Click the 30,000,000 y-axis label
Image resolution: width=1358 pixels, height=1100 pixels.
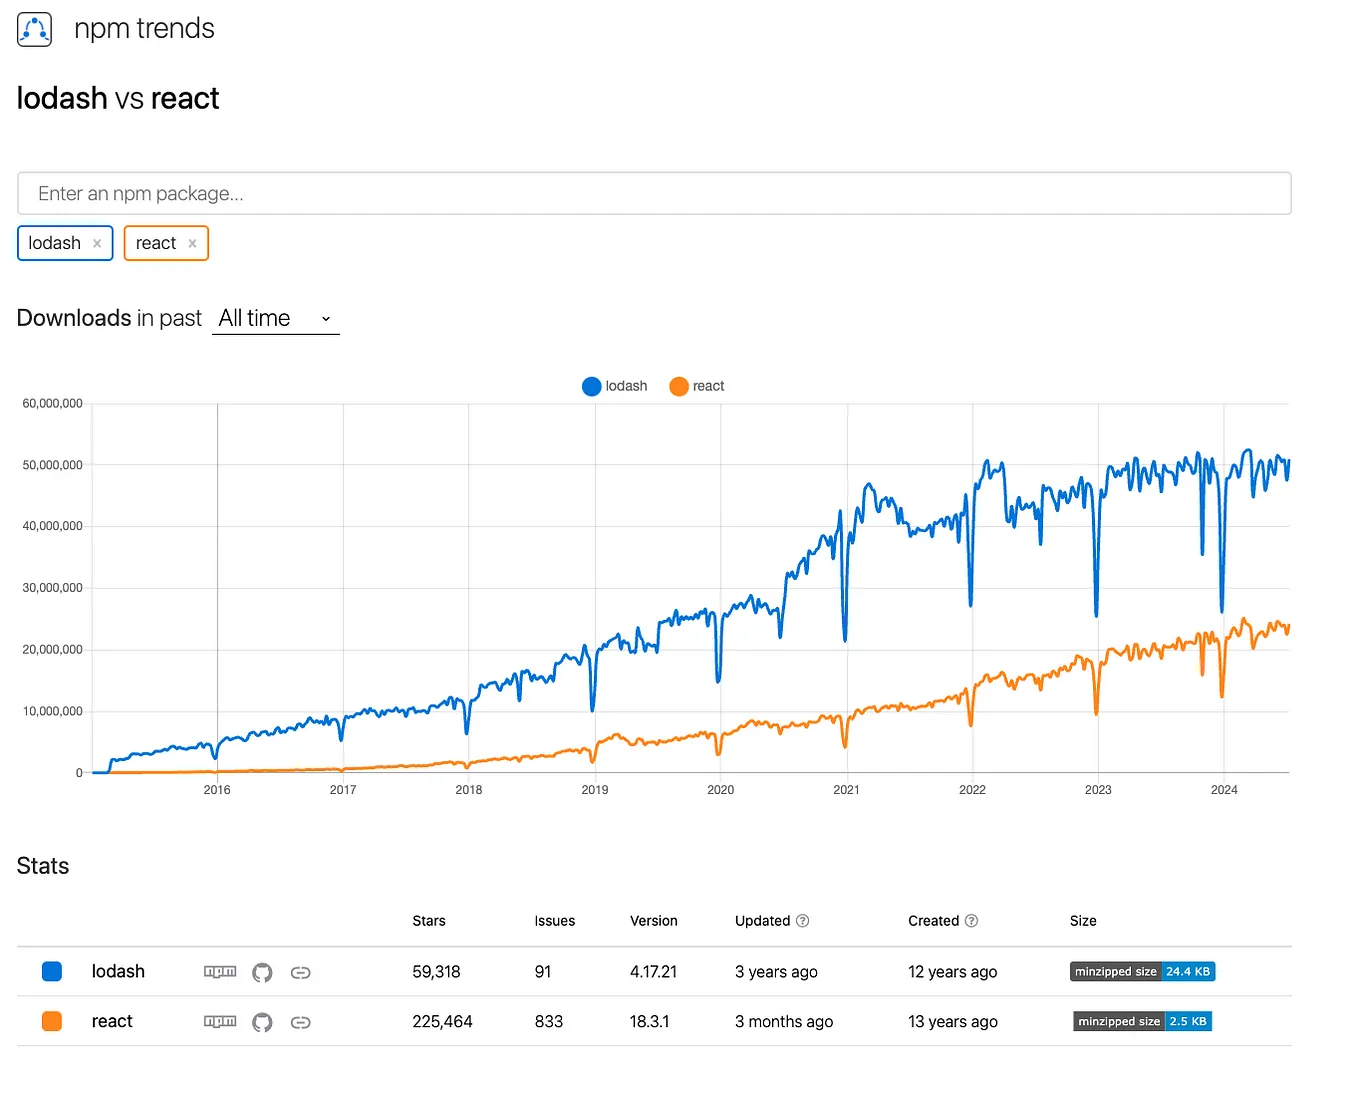[x=53, y=588]
